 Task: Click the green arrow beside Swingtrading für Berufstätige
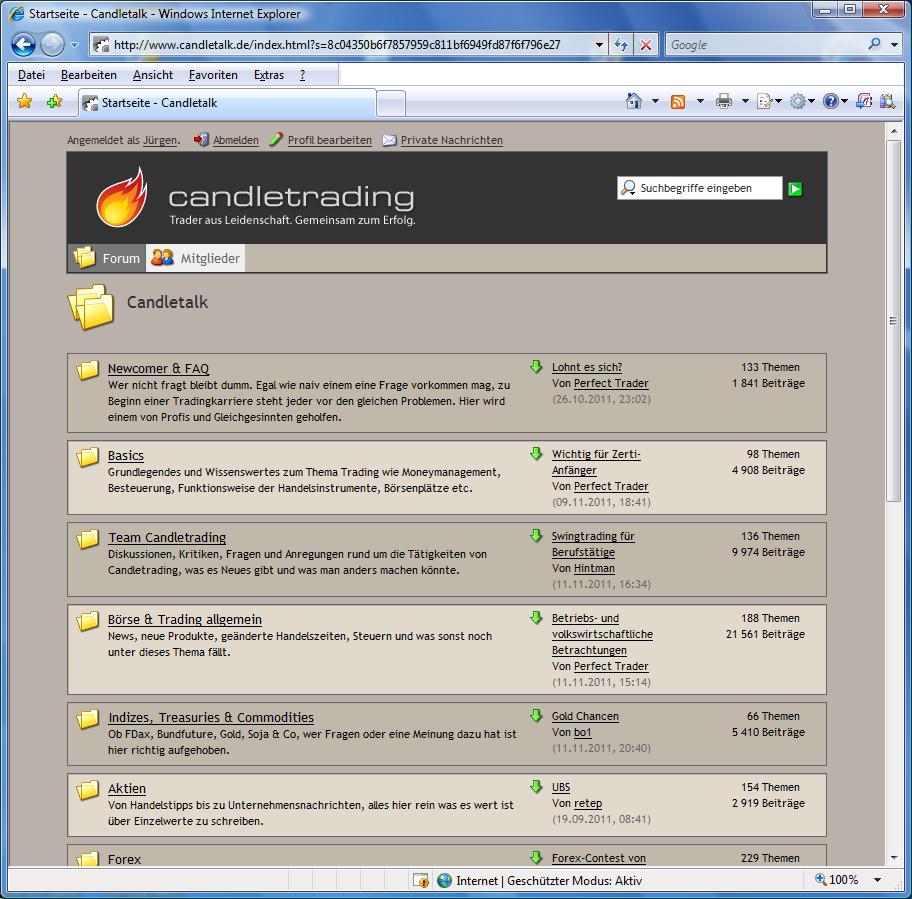536,536
